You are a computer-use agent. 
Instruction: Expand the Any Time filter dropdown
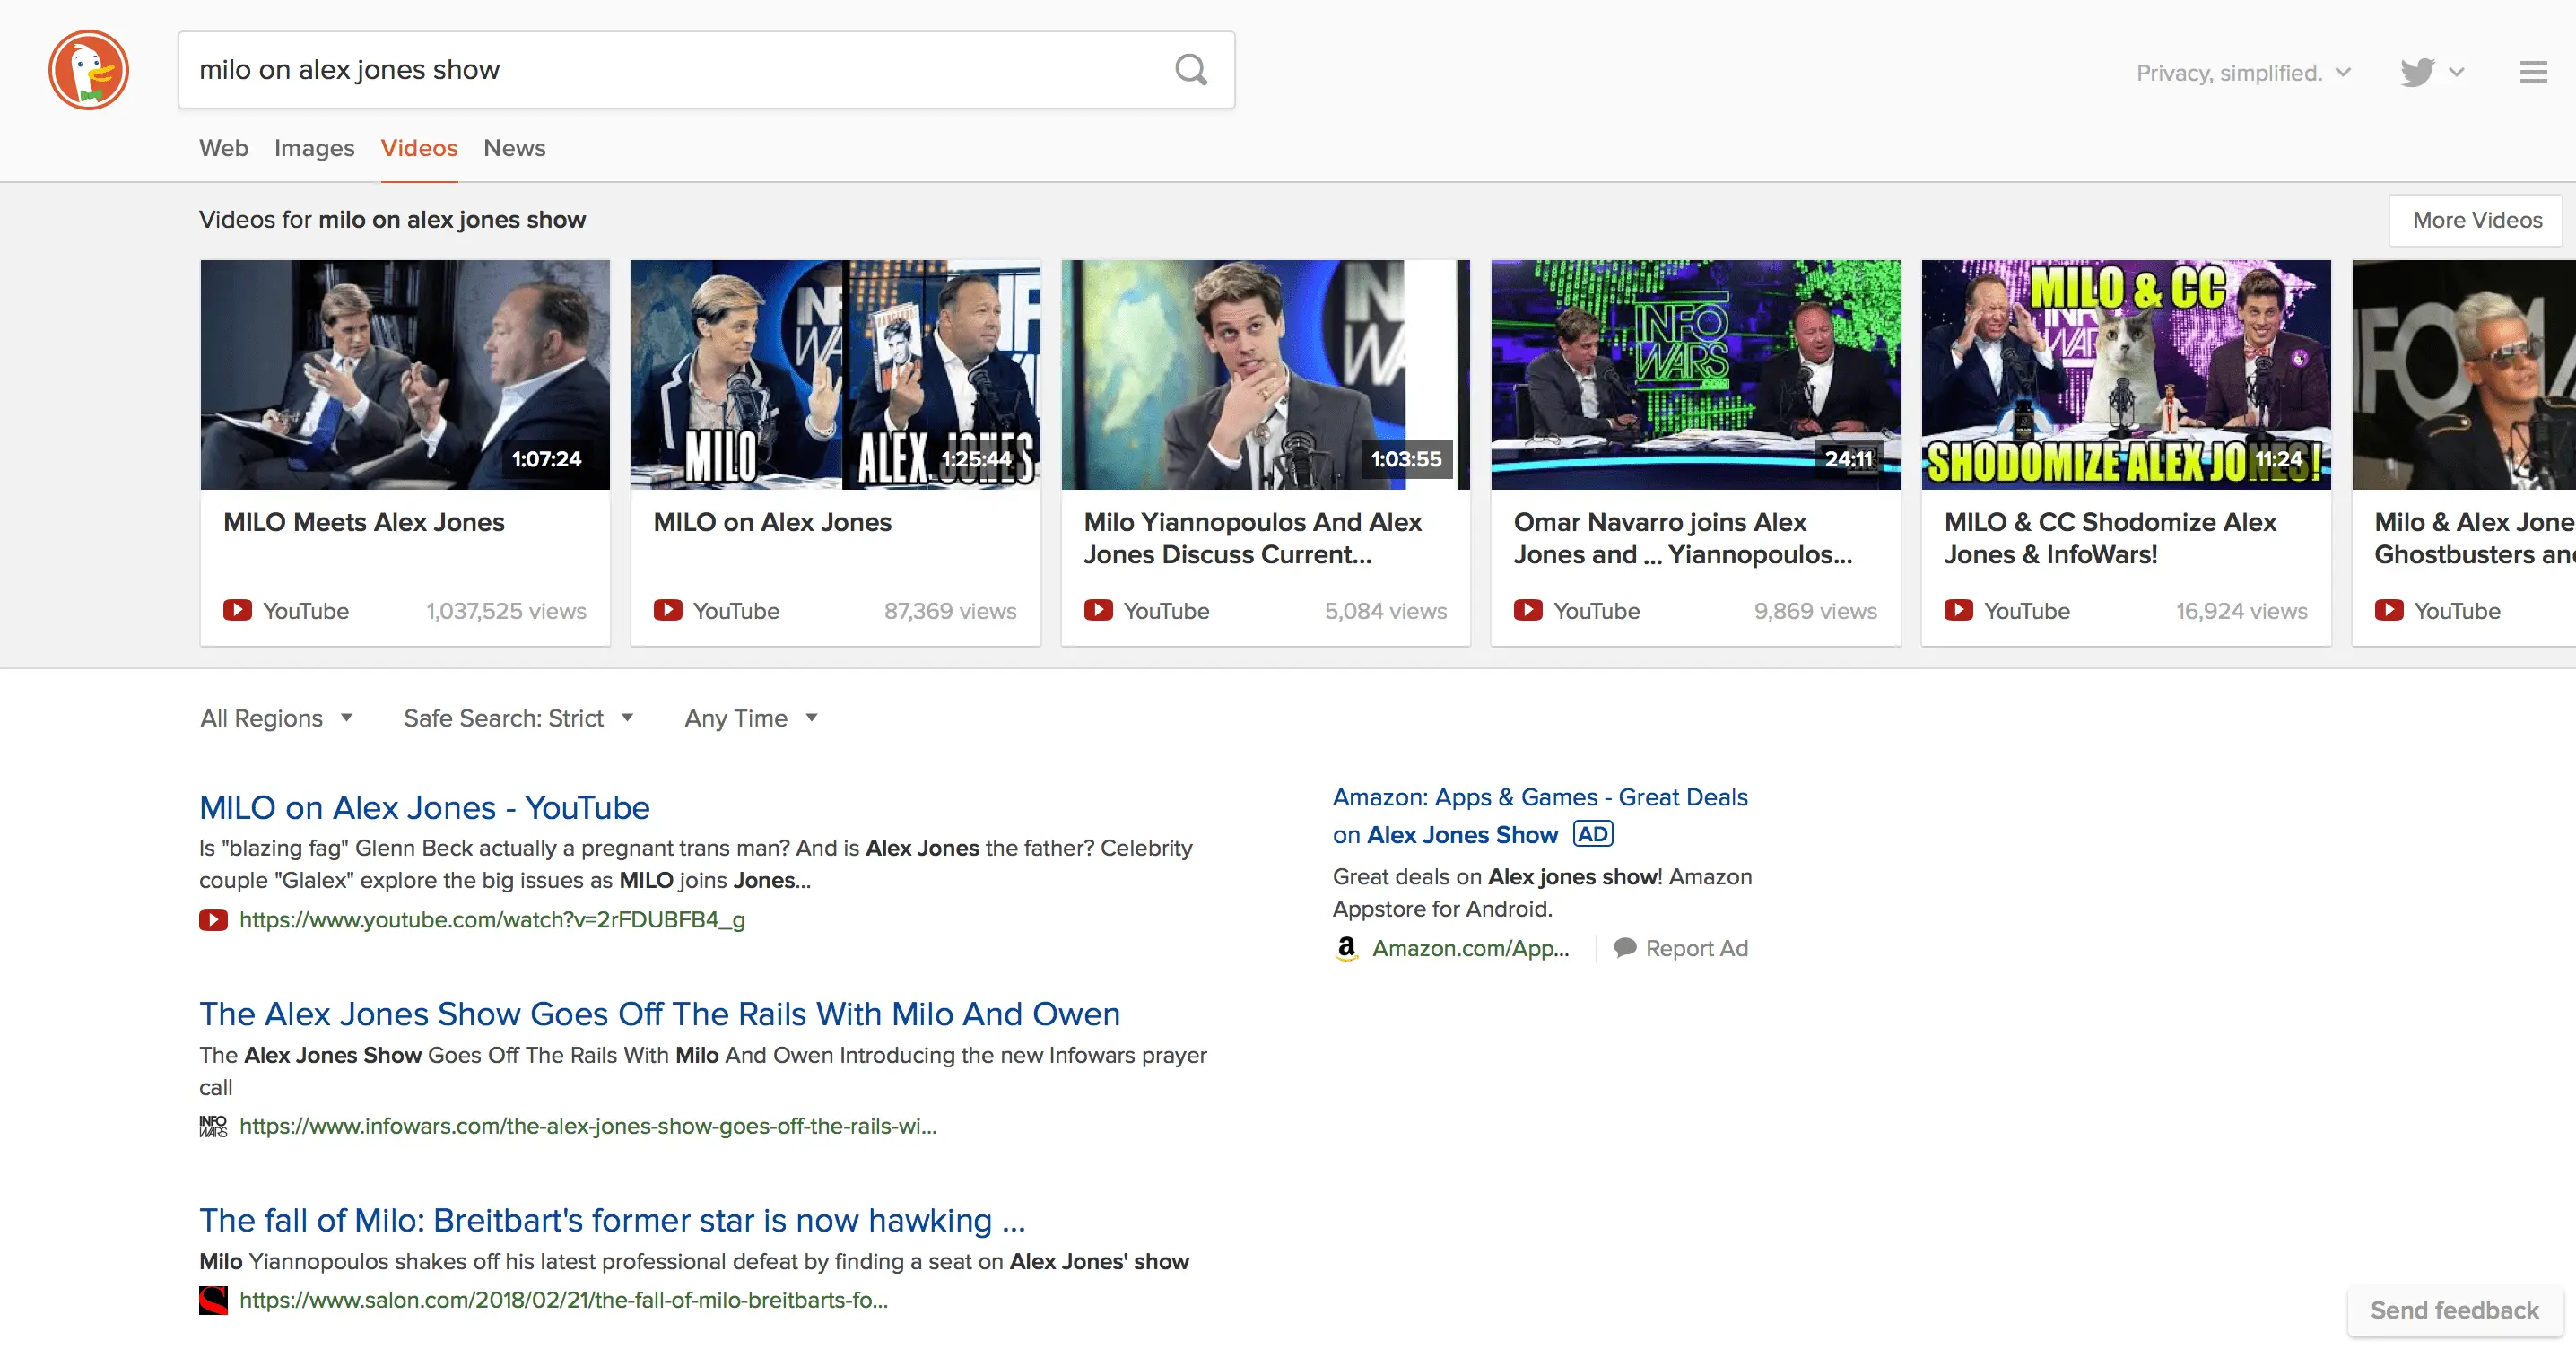(x=751, y=718)
